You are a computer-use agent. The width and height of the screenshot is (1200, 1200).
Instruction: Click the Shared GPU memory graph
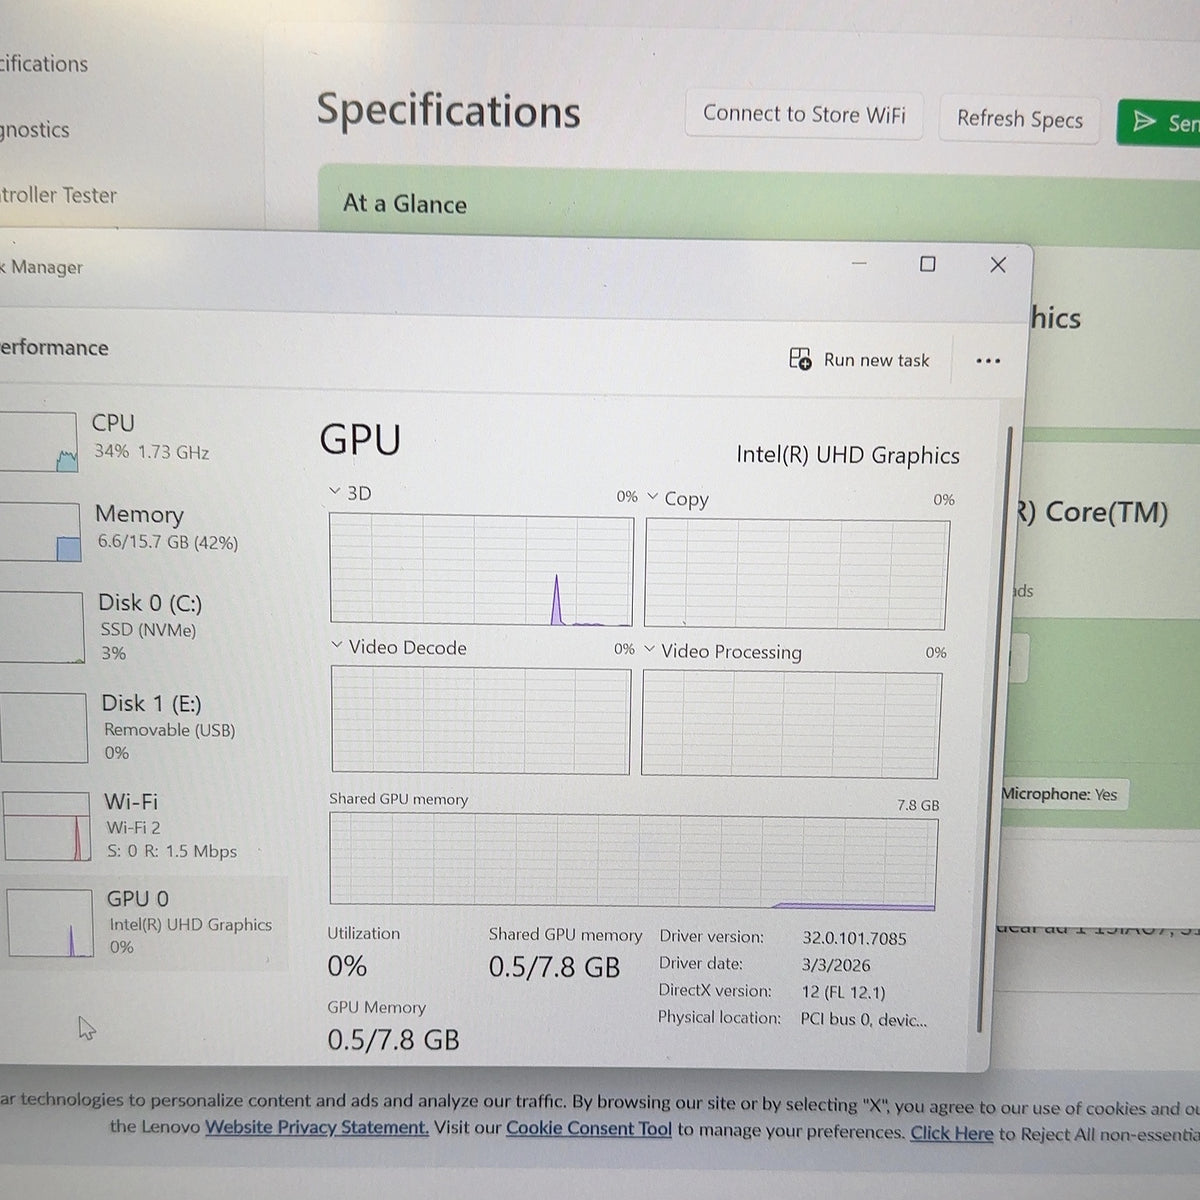click(x=633, y=861)
